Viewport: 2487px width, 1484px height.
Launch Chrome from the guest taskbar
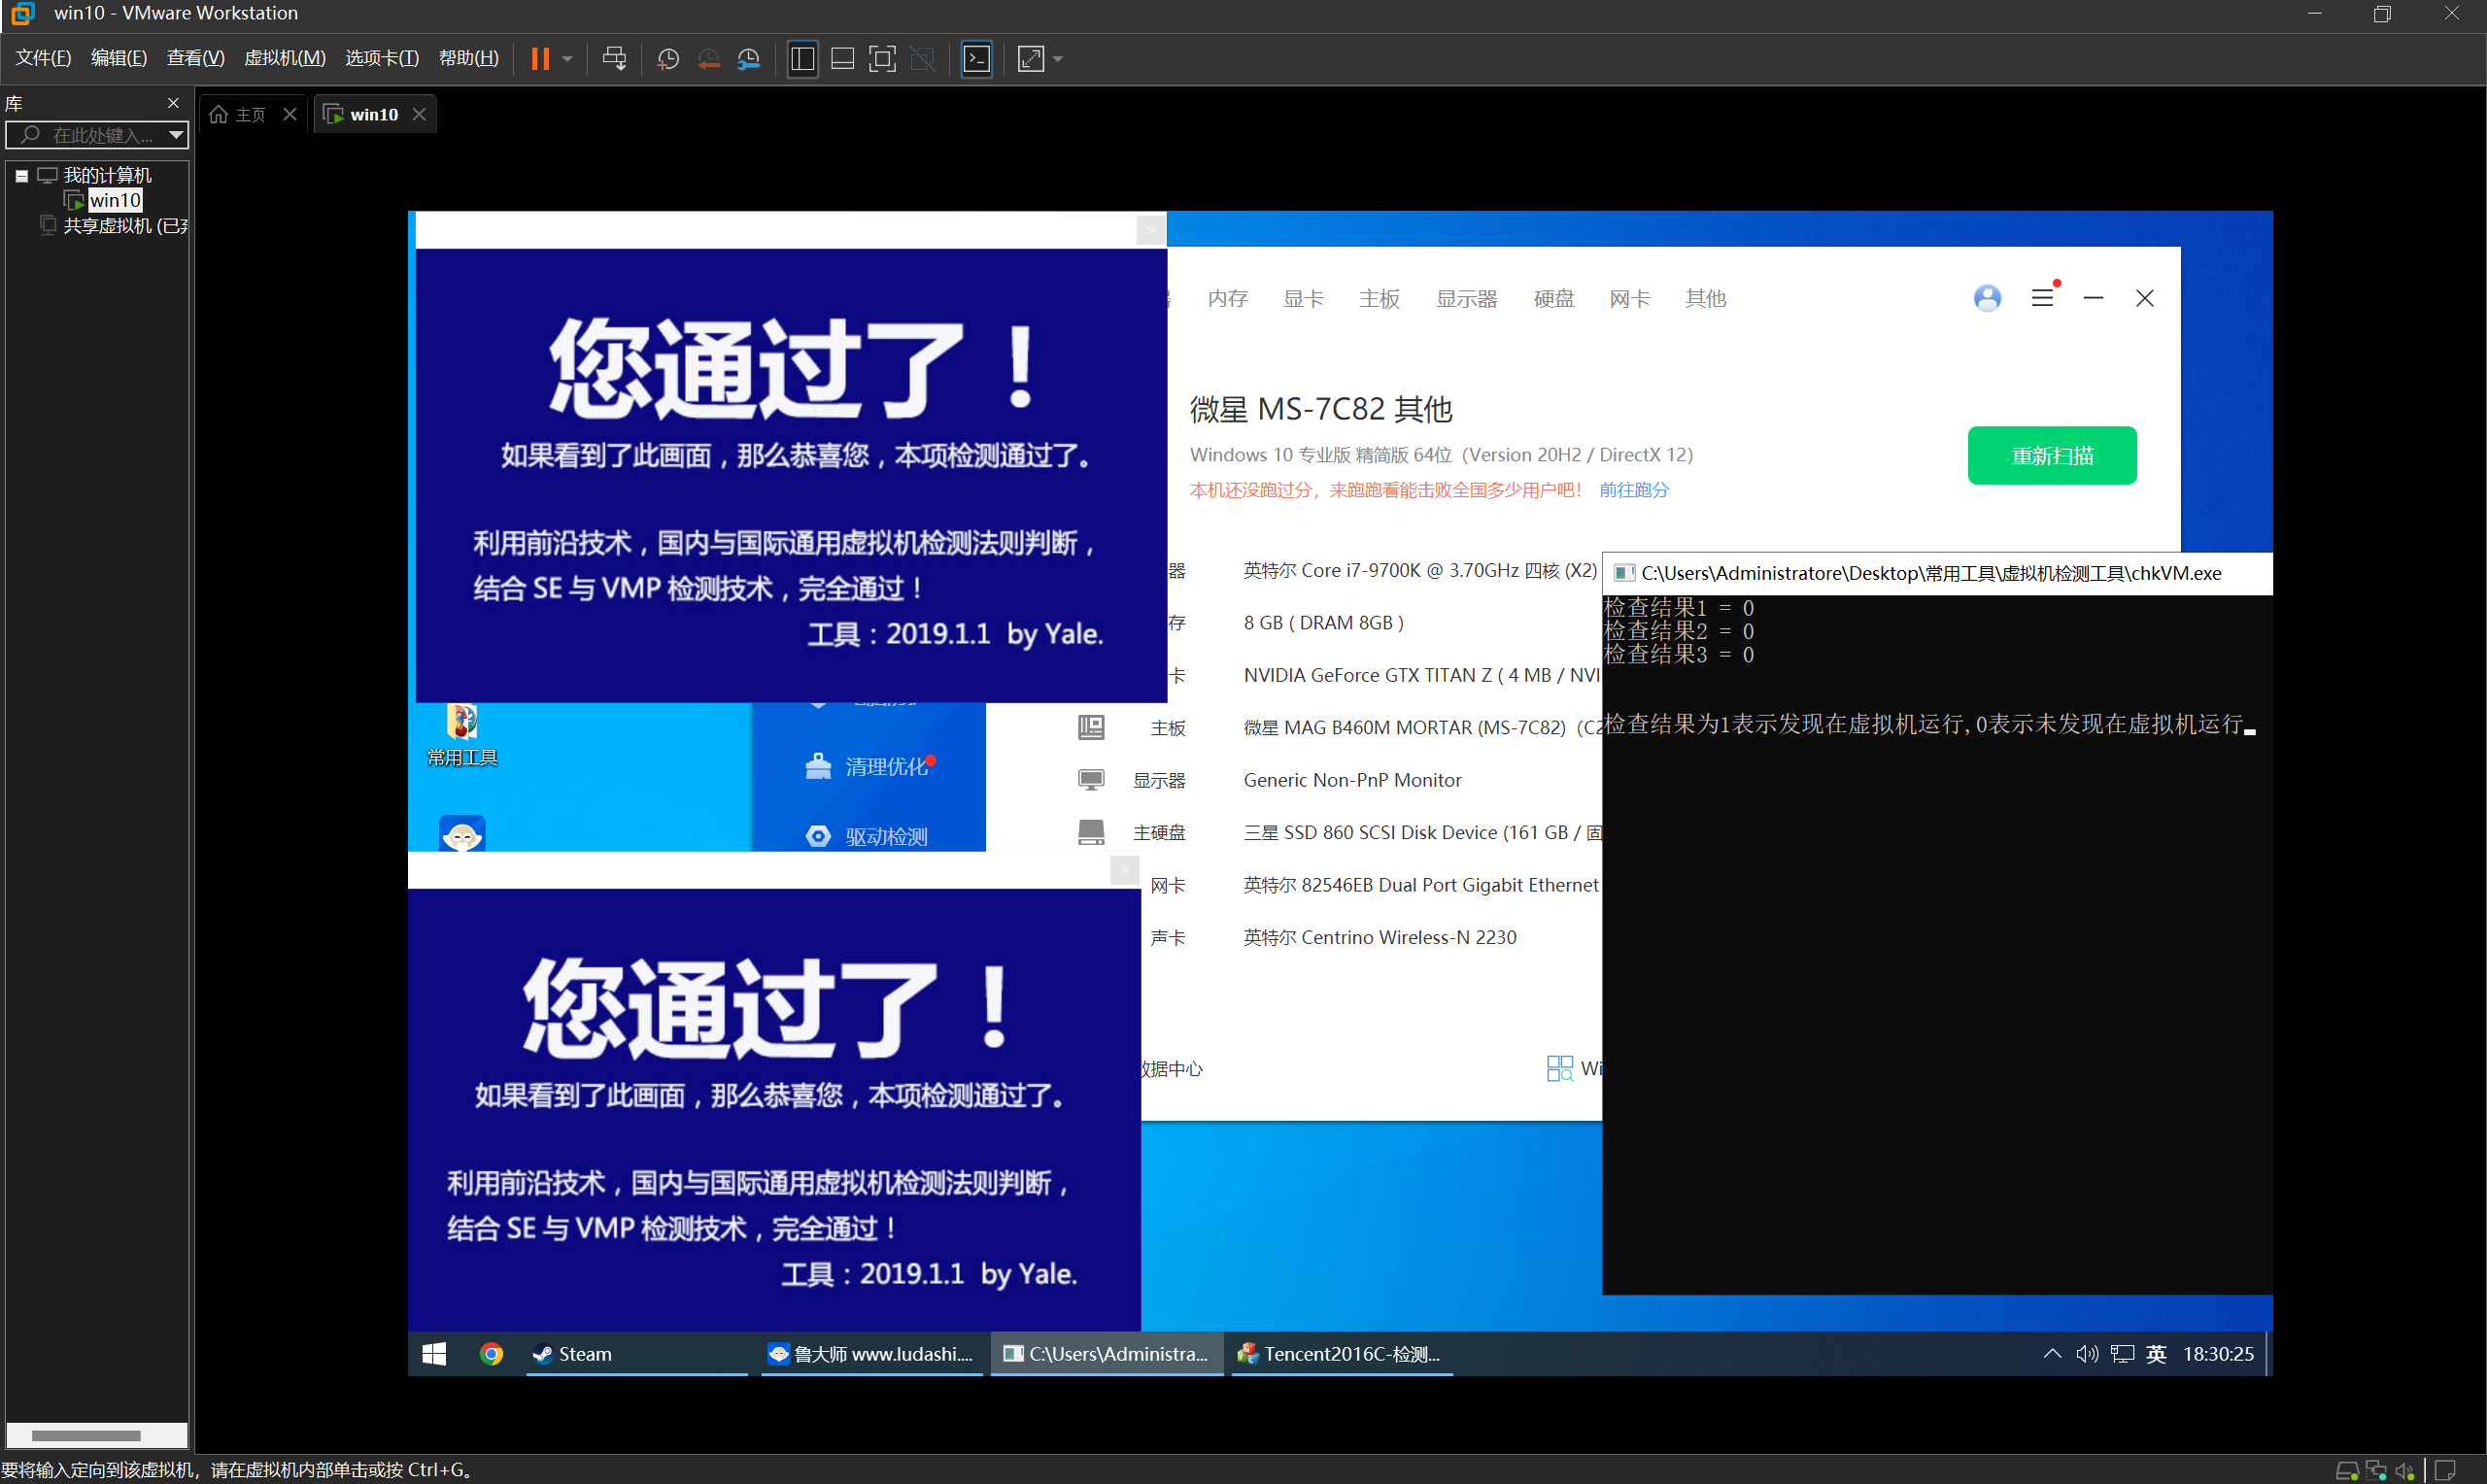point(491,1353)
